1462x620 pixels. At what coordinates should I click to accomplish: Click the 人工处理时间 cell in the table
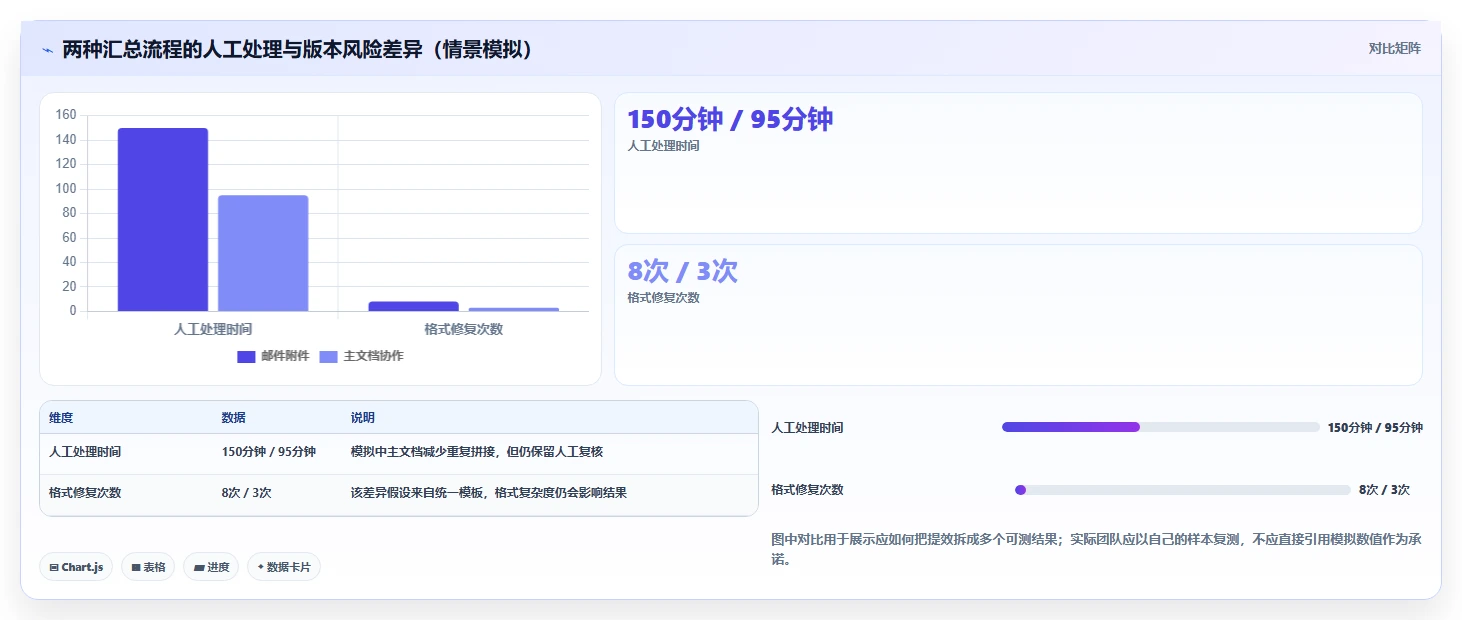85,452
